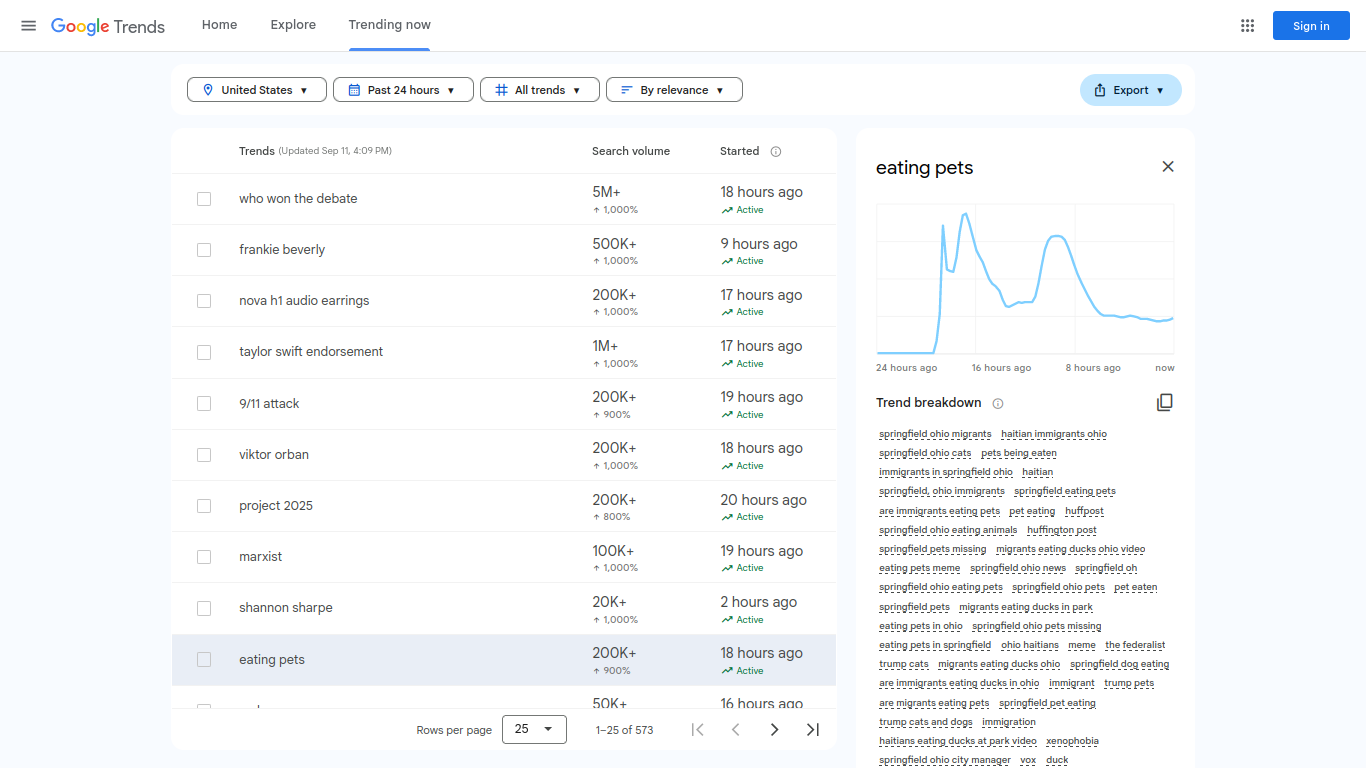Check the box for frankie beverly
The height and width of the screenshot is (768, 1366).
pyautogui.click(x=204, y=250)
